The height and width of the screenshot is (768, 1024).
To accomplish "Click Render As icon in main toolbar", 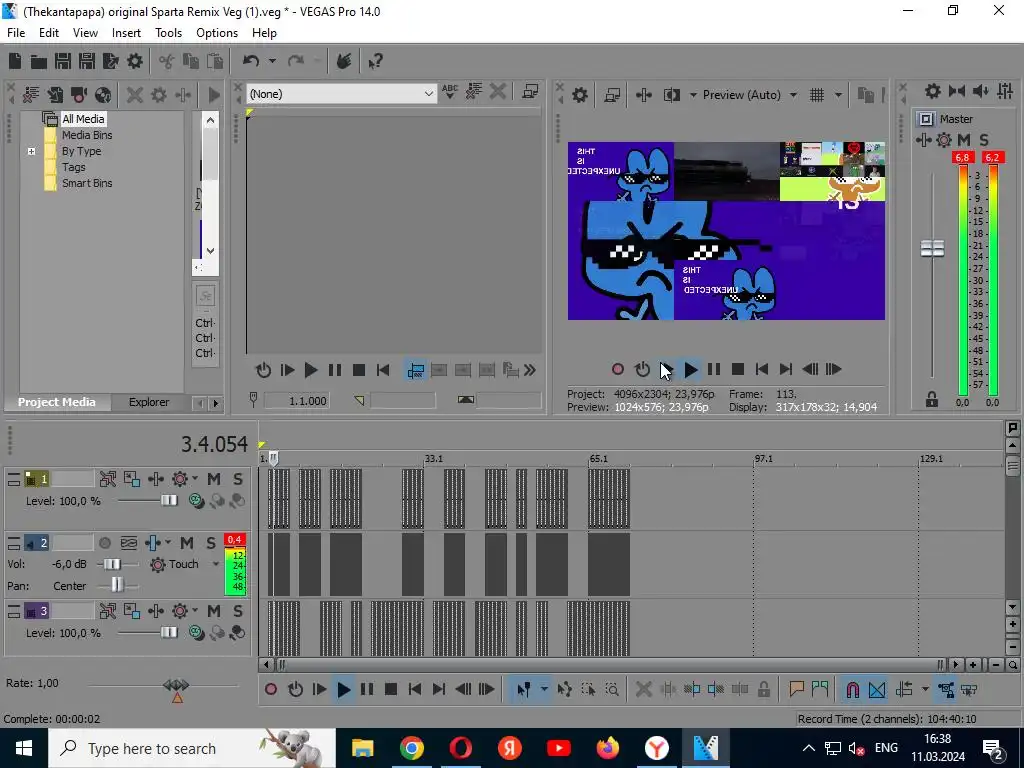I will pyautogui.click(x=110, y=61).
